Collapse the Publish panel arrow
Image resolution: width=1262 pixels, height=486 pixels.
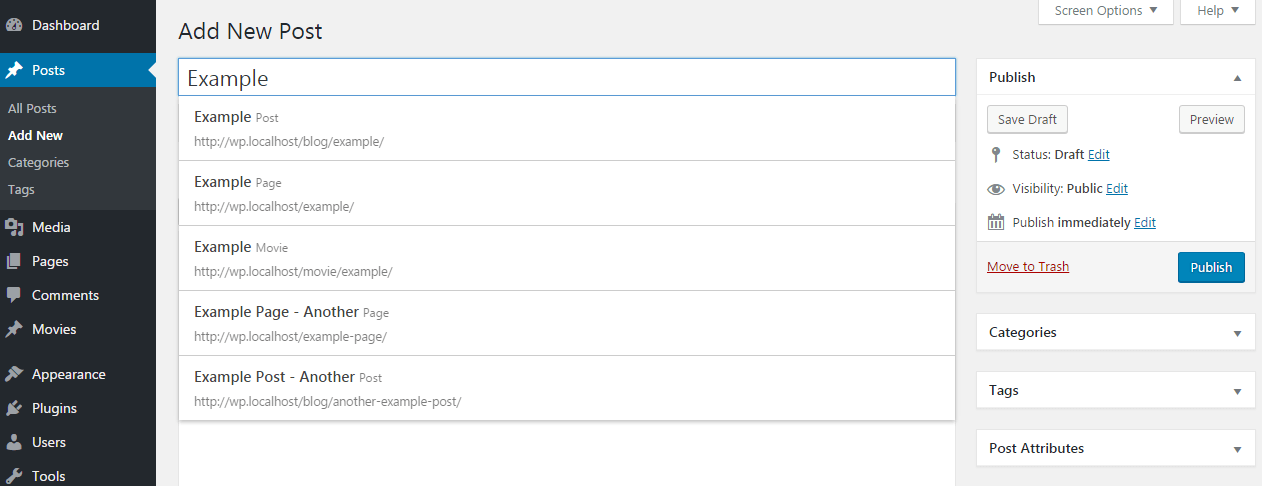1237,77
